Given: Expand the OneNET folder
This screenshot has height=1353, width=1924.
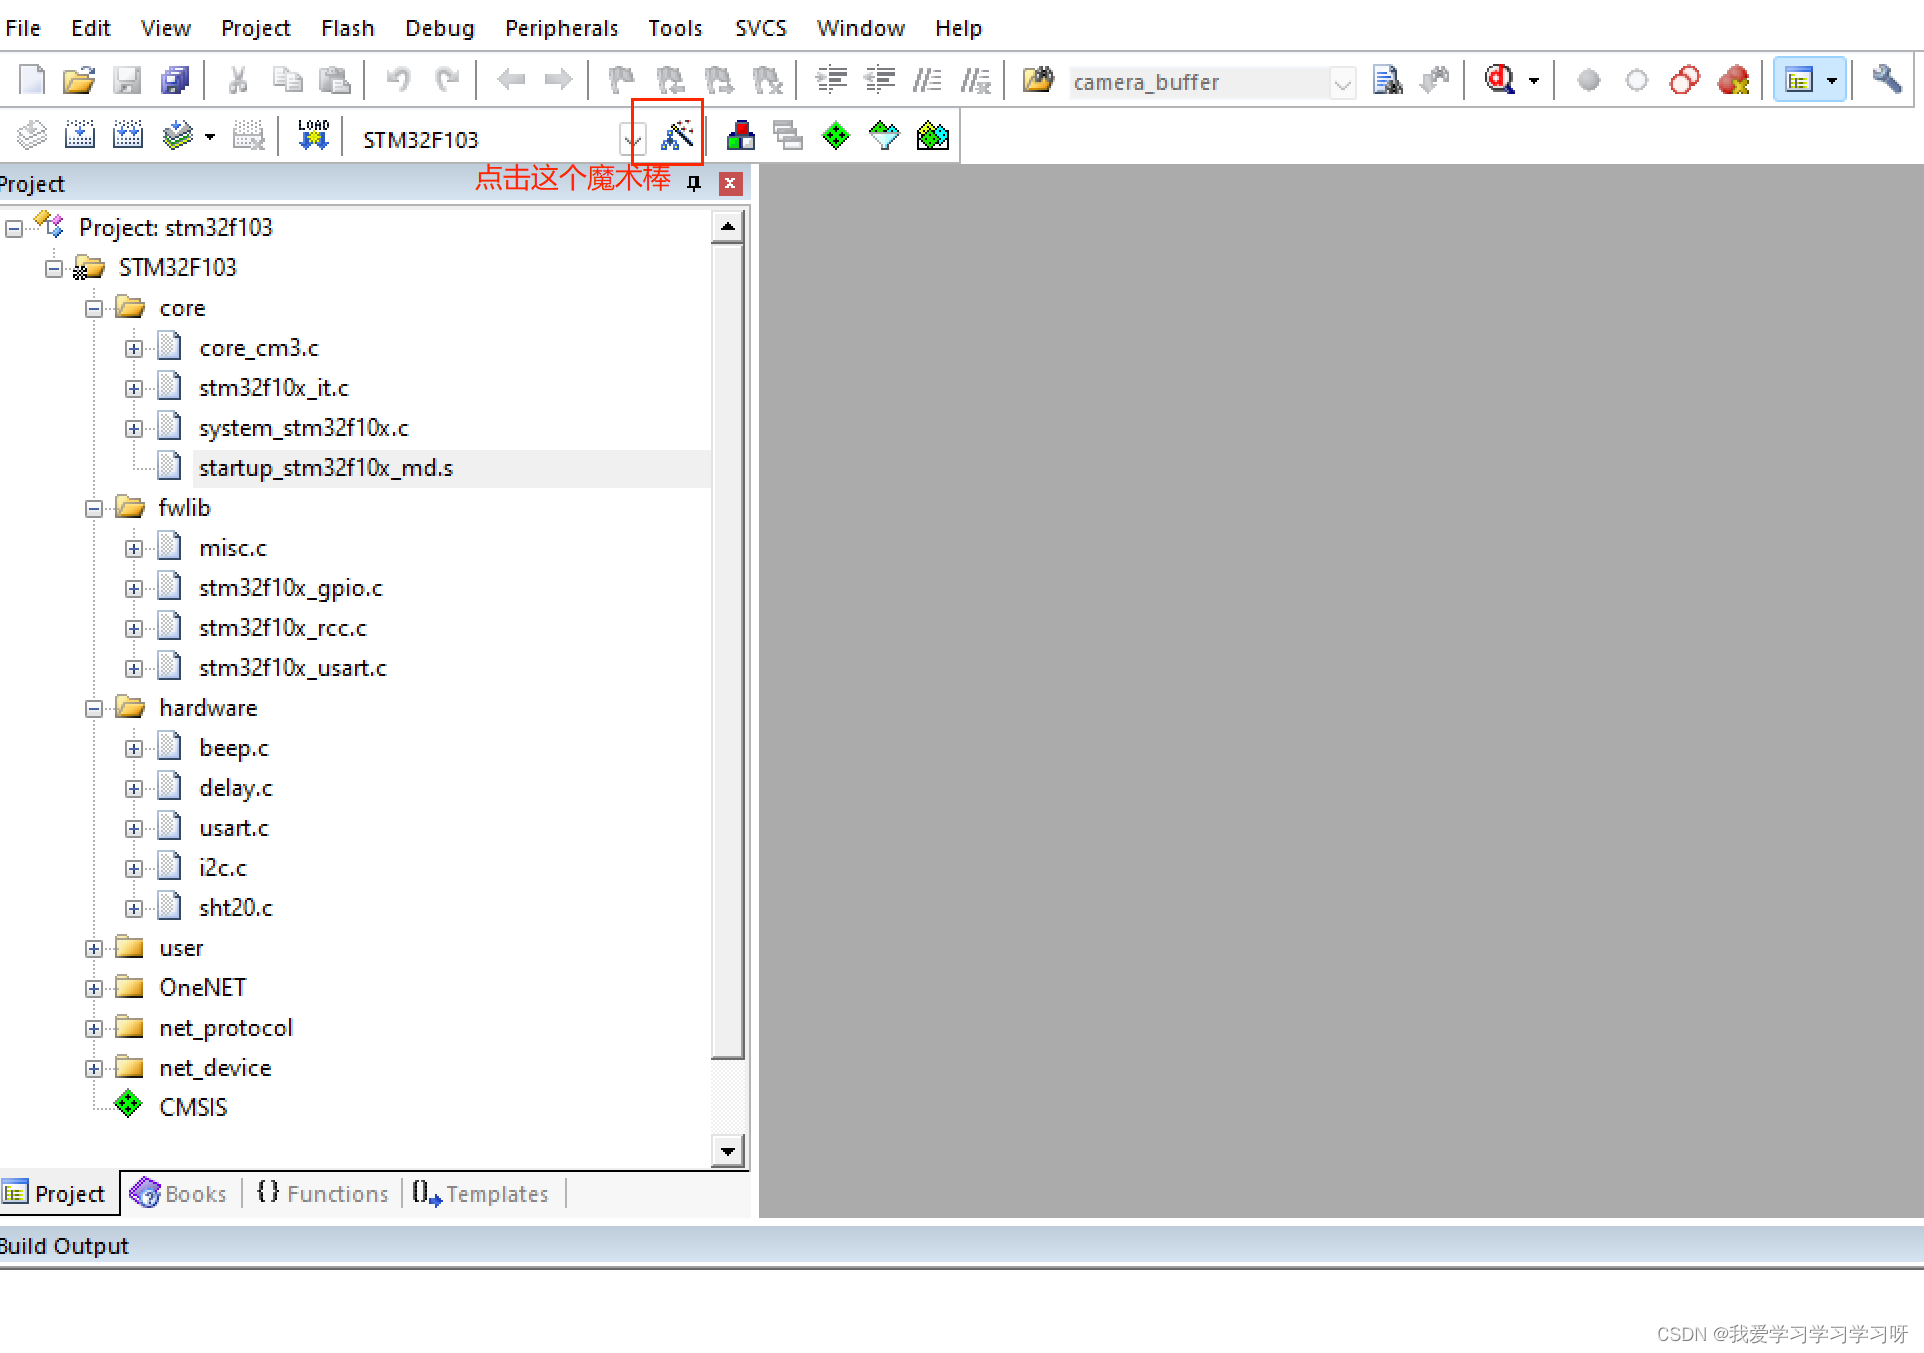Looking at the screenshot, I should coord(94,989).
